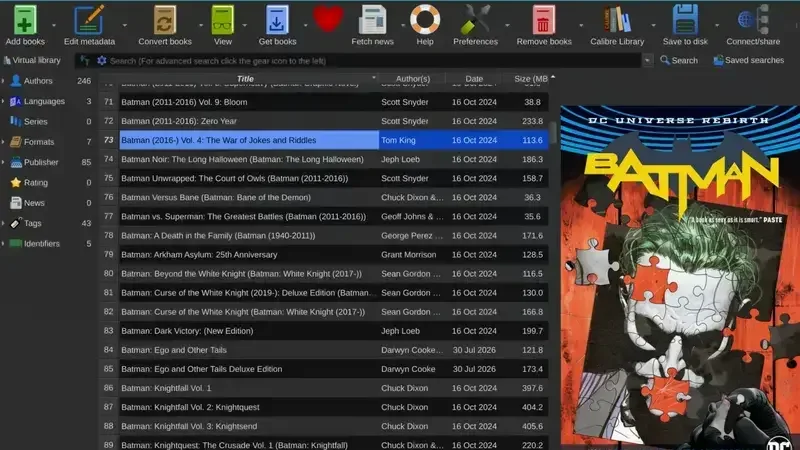800x450 pixels.
Task: Click the Save to disk icon
Action: [x=685, y=20]
